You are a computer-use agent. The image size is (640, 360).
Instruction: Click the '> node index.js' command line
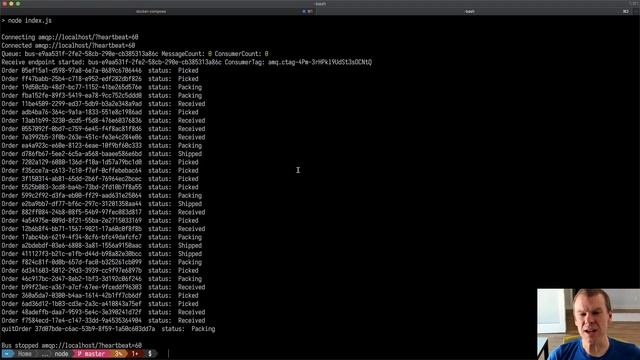[27, 20]
